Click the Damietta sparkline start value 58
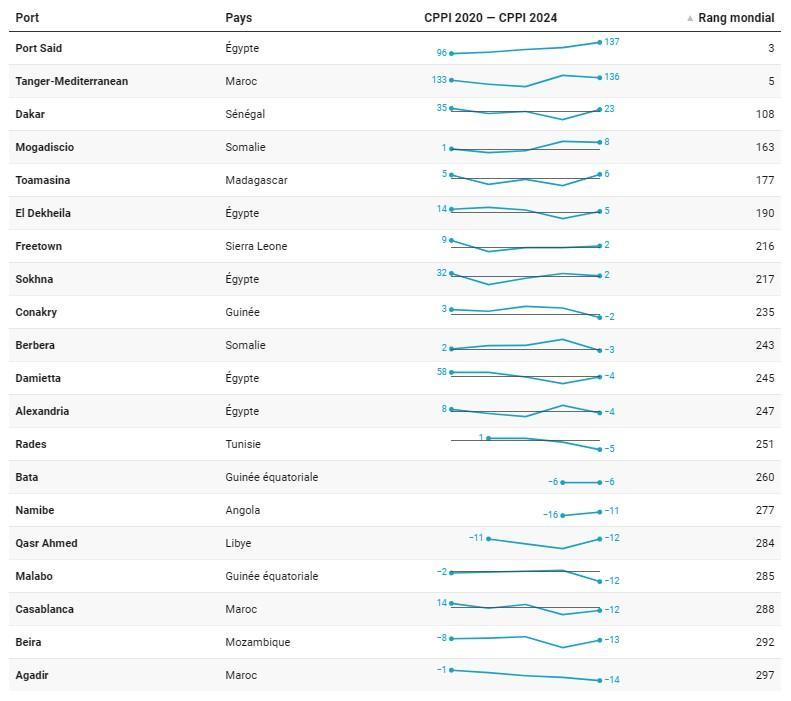 pos(442,372)
